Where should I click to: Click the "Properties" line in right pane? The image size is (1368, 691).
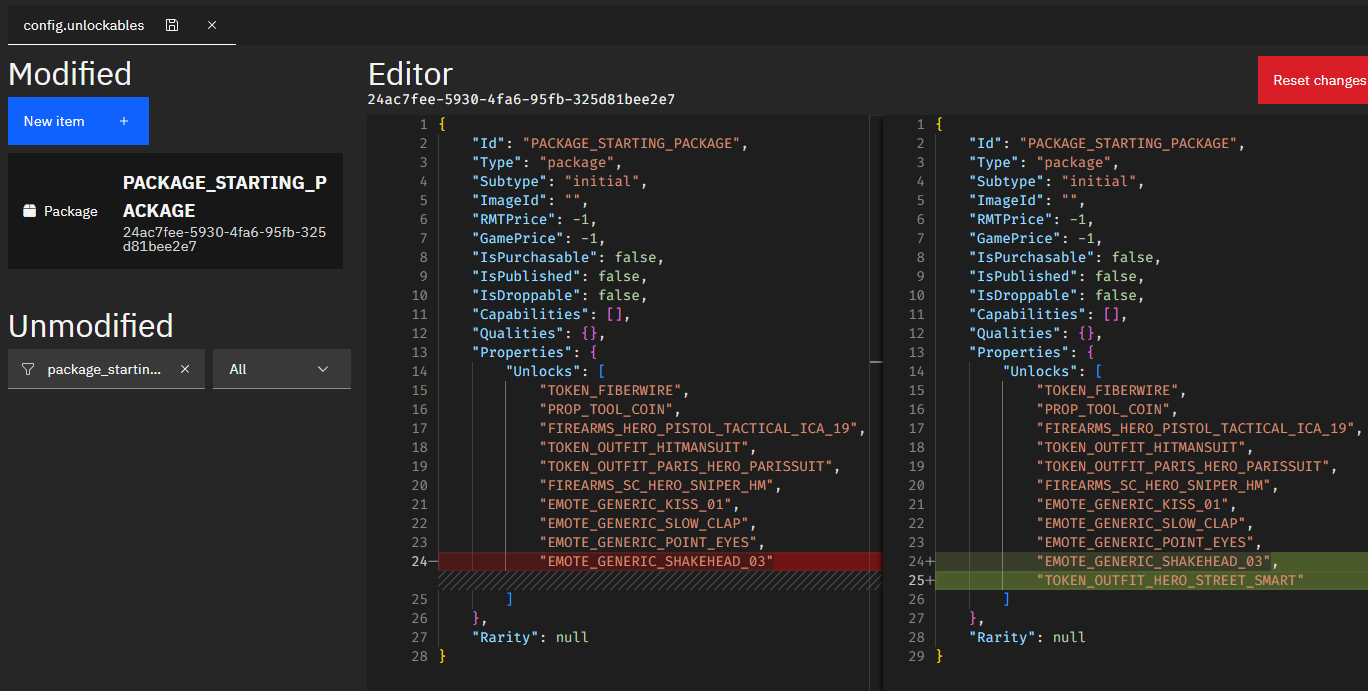(1031, 352)
